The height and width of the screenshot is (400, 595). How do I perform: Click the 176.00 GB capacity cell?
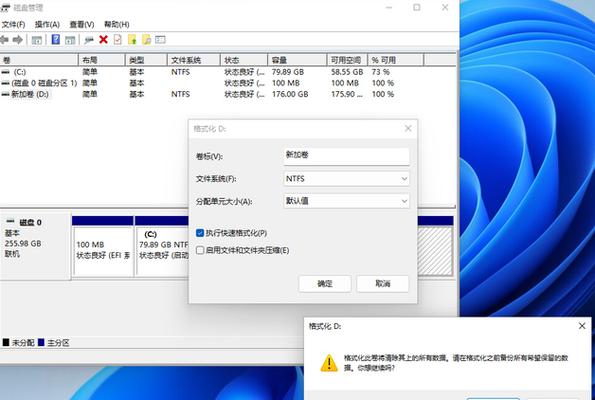coord(290,94)
